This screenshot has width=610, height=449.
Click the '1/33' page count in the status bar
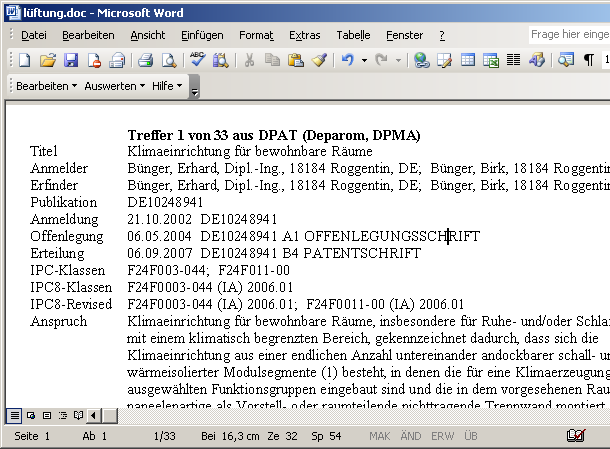click(x=165, y=436)
